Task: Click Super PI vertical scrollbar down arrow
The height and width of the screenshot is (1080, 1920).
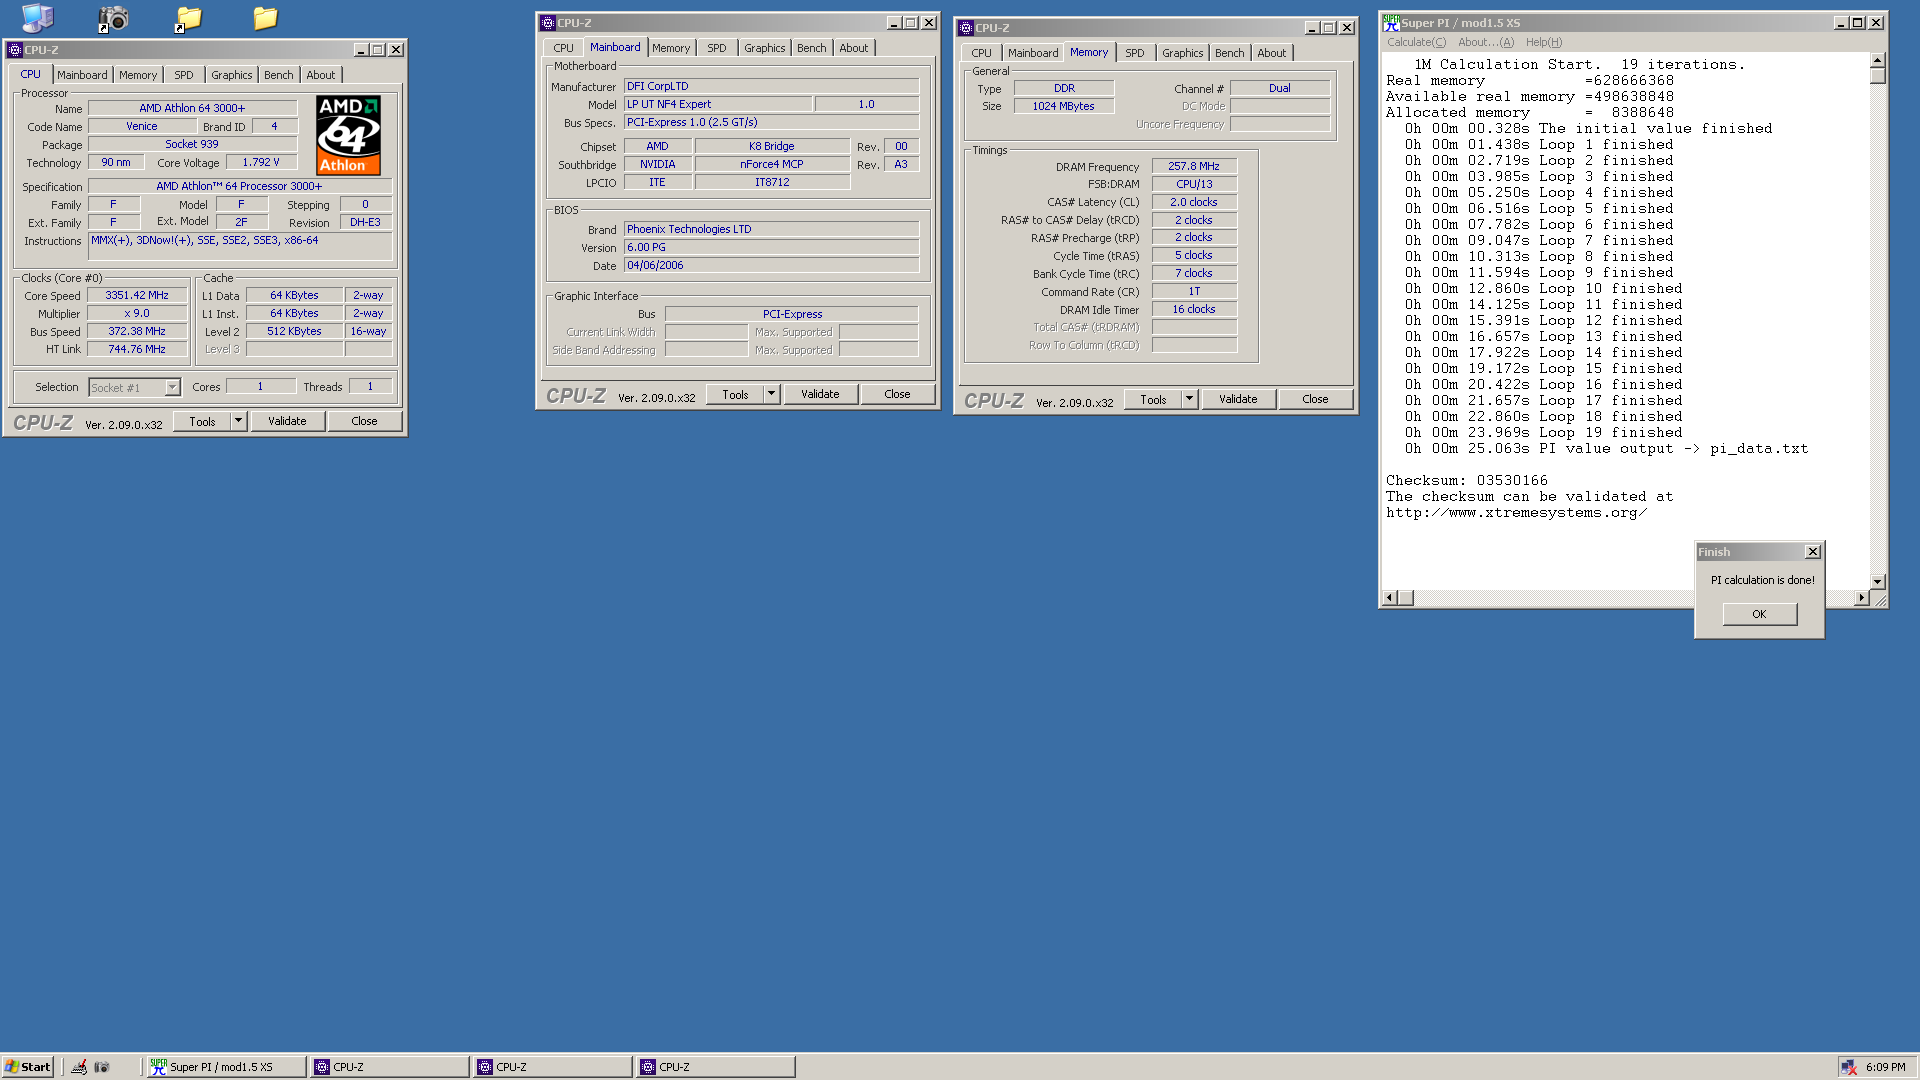Action: 1878,581
